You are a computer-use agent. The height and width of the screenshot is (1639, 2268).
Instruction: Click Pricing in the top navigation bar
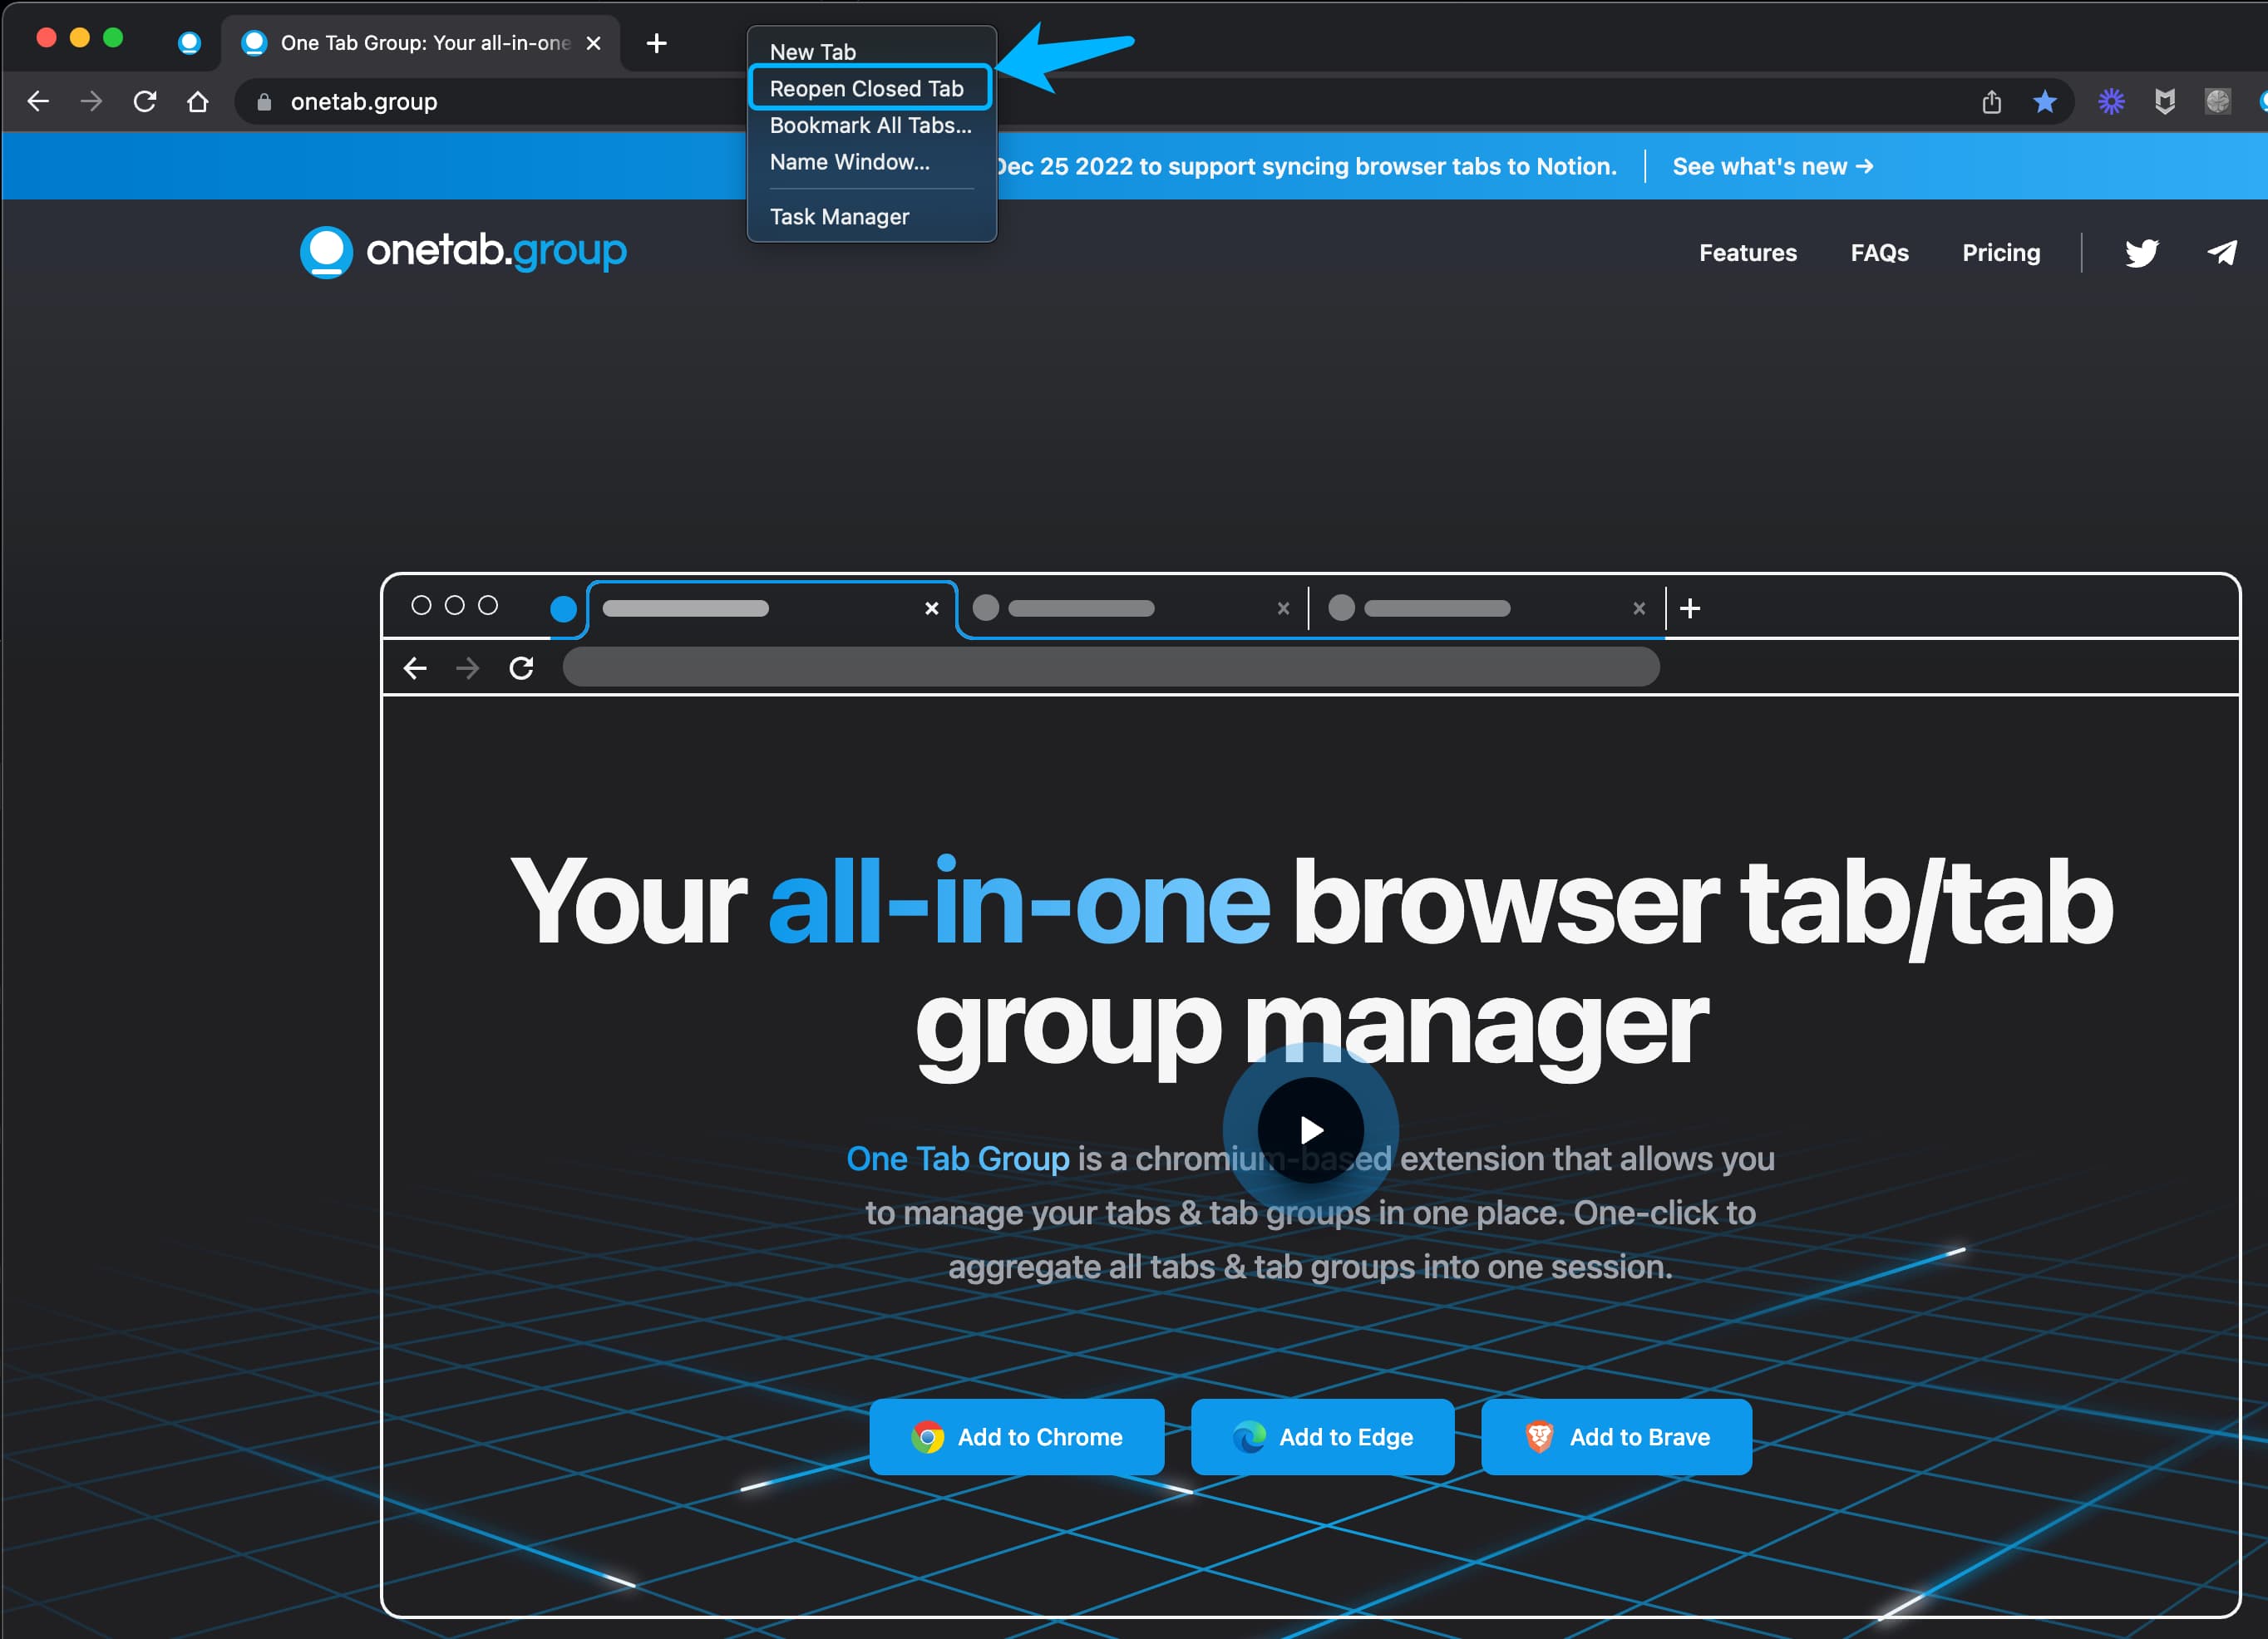2002,253
